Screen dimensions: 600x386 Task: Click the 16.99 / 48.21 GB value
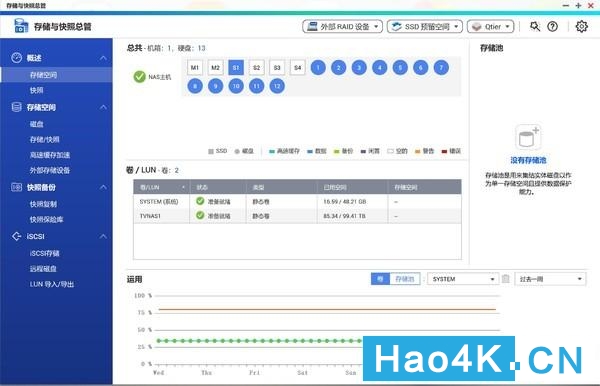344,201
